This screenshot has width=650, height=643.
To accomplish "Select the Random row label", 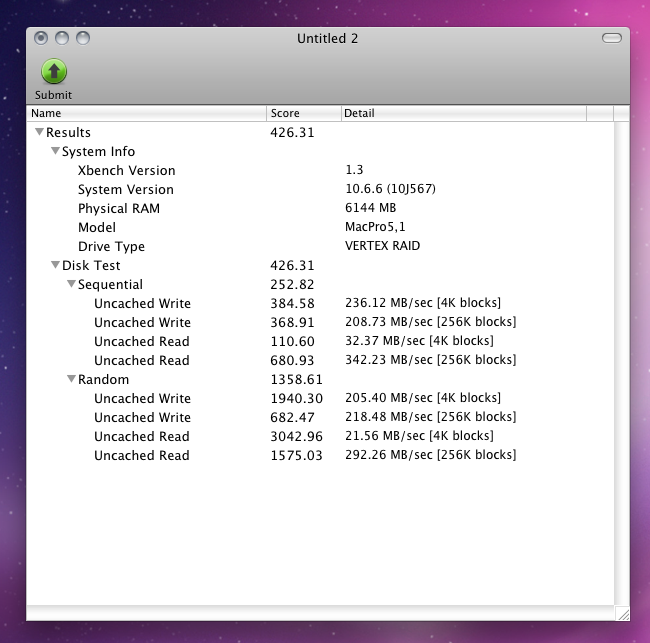I will point(104,379).
